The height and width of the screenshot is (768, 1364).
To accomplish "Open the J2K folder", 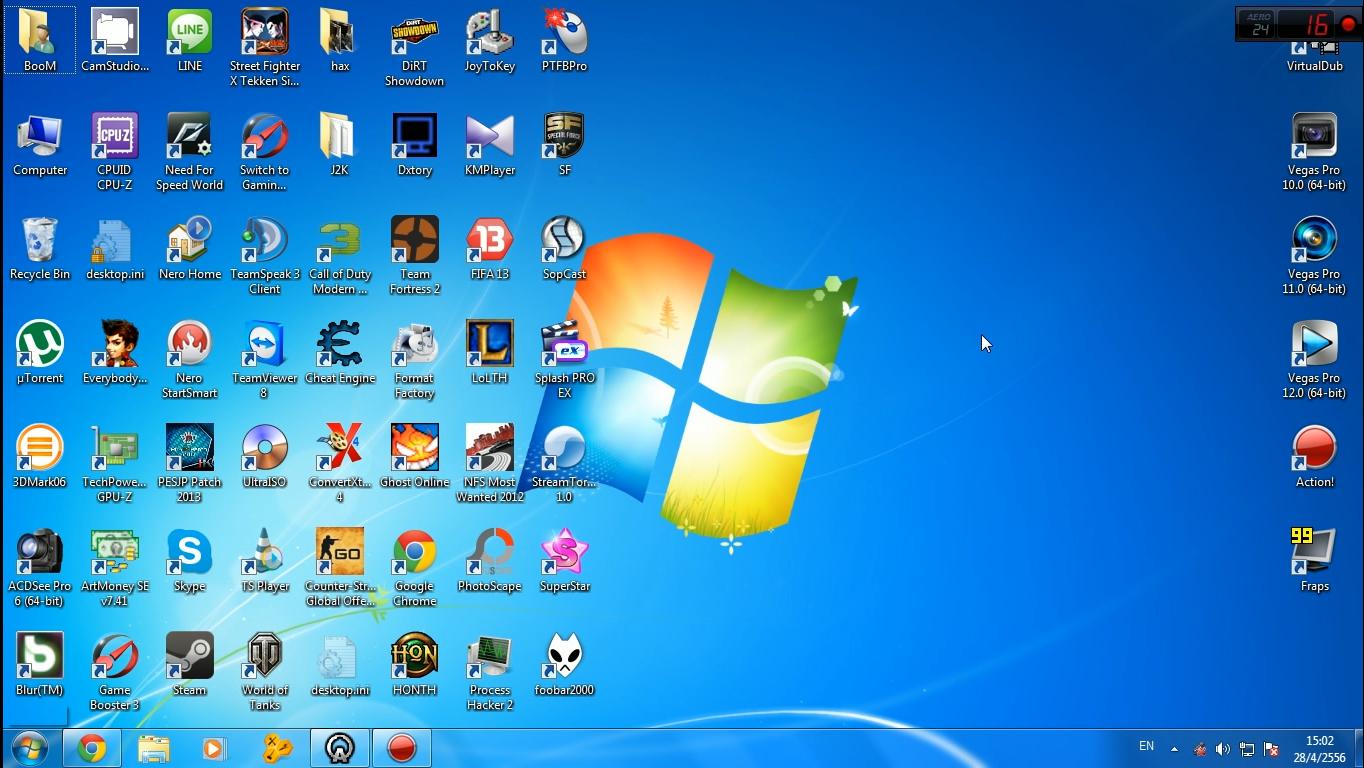I will click(340, 144).
